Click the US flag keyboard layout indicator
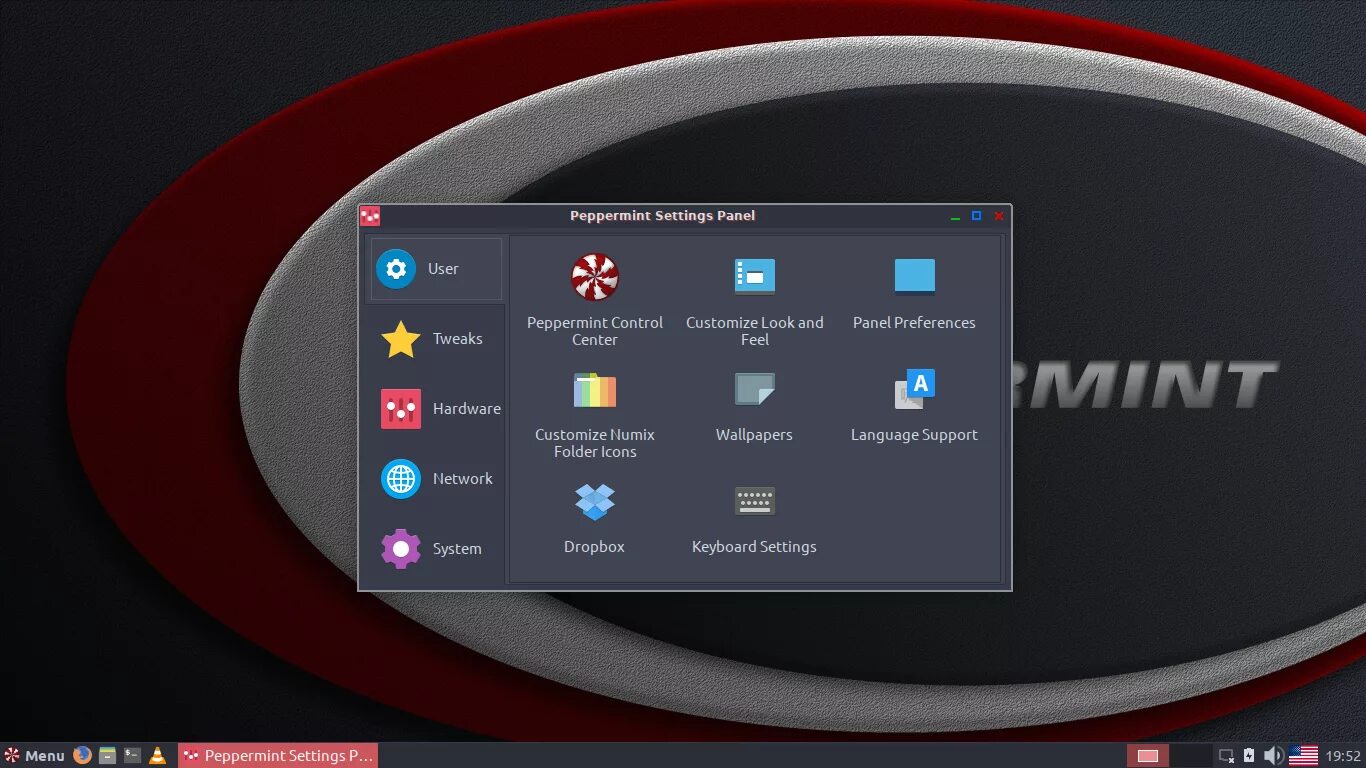 coord(1301,755)
